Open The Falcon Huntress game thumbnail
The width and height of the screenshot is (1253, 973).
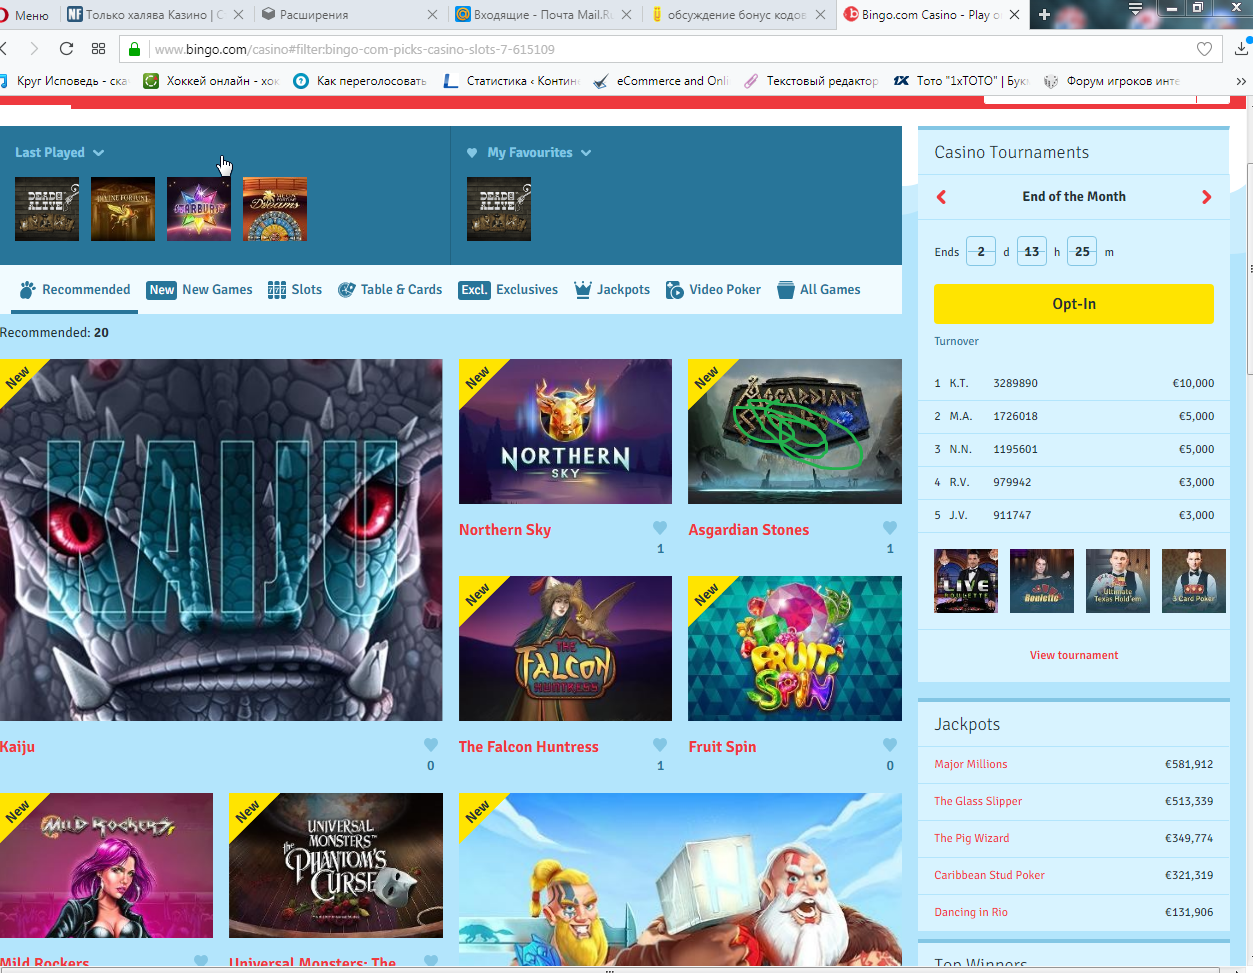(x=565, y=648)
